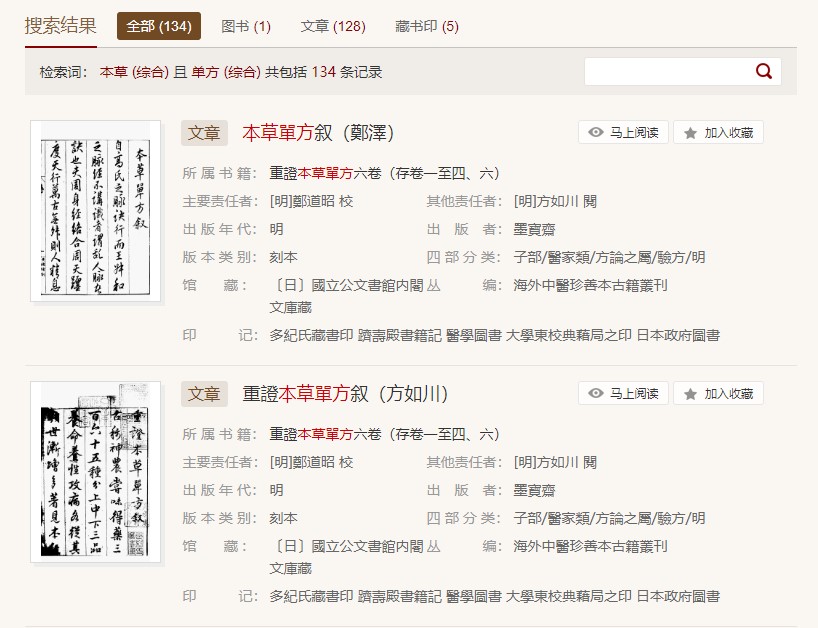Click eye icon for 本草單方叙 (鄭澤) entry

[596, 133]
